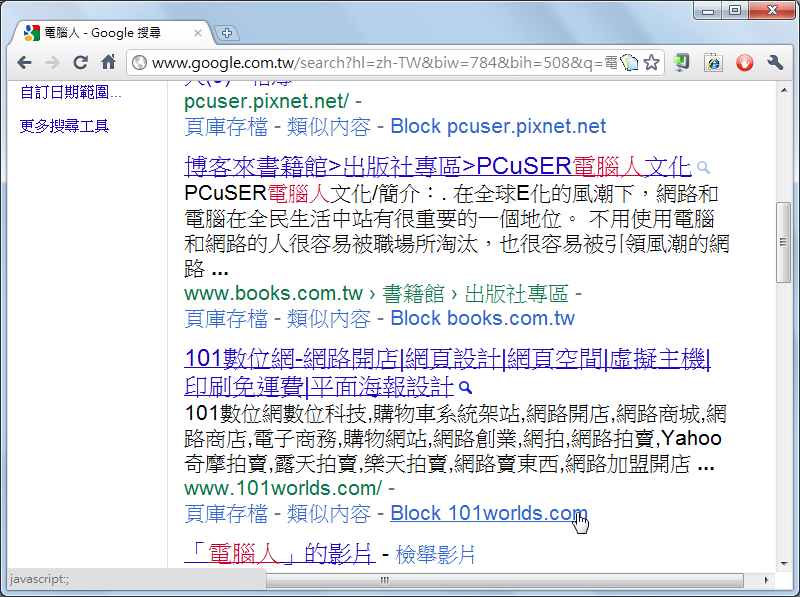800x597 pixels.
Task: Open 101數位網-網路開店 result title
Action: click(447, 372)
